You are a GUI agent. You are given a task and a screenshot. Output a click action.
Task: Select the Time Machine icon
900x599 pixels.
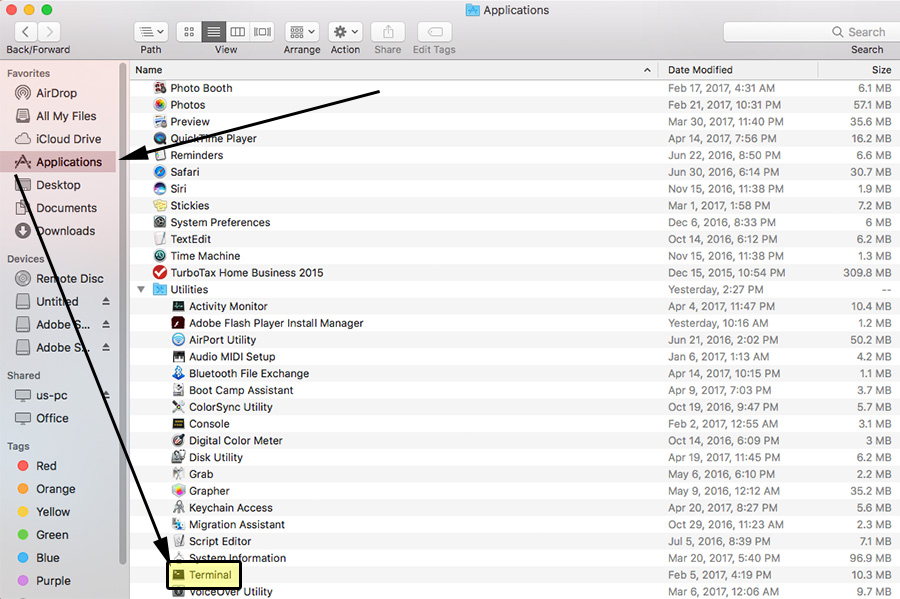click(160, 256)
